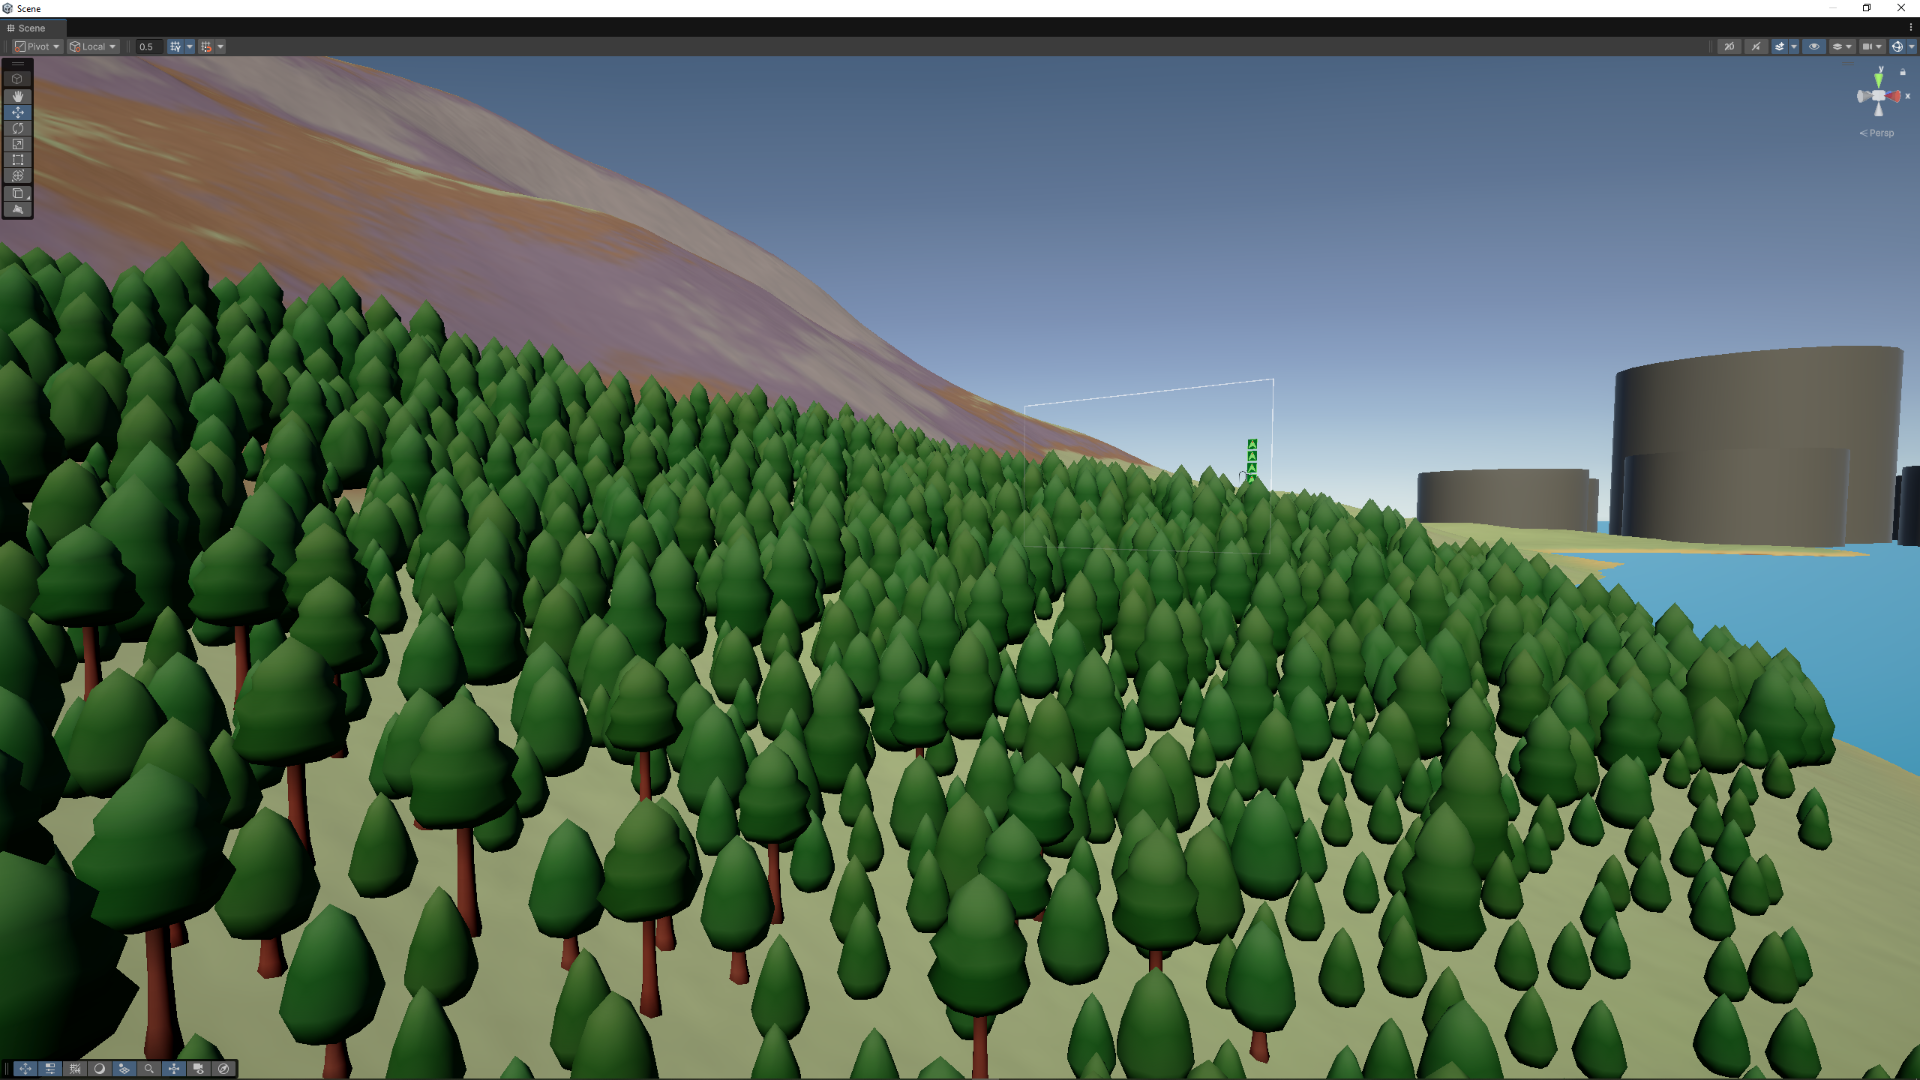Toggle scene audio mute button
Screen dimensions: 1920x1080
point(1756,47)
